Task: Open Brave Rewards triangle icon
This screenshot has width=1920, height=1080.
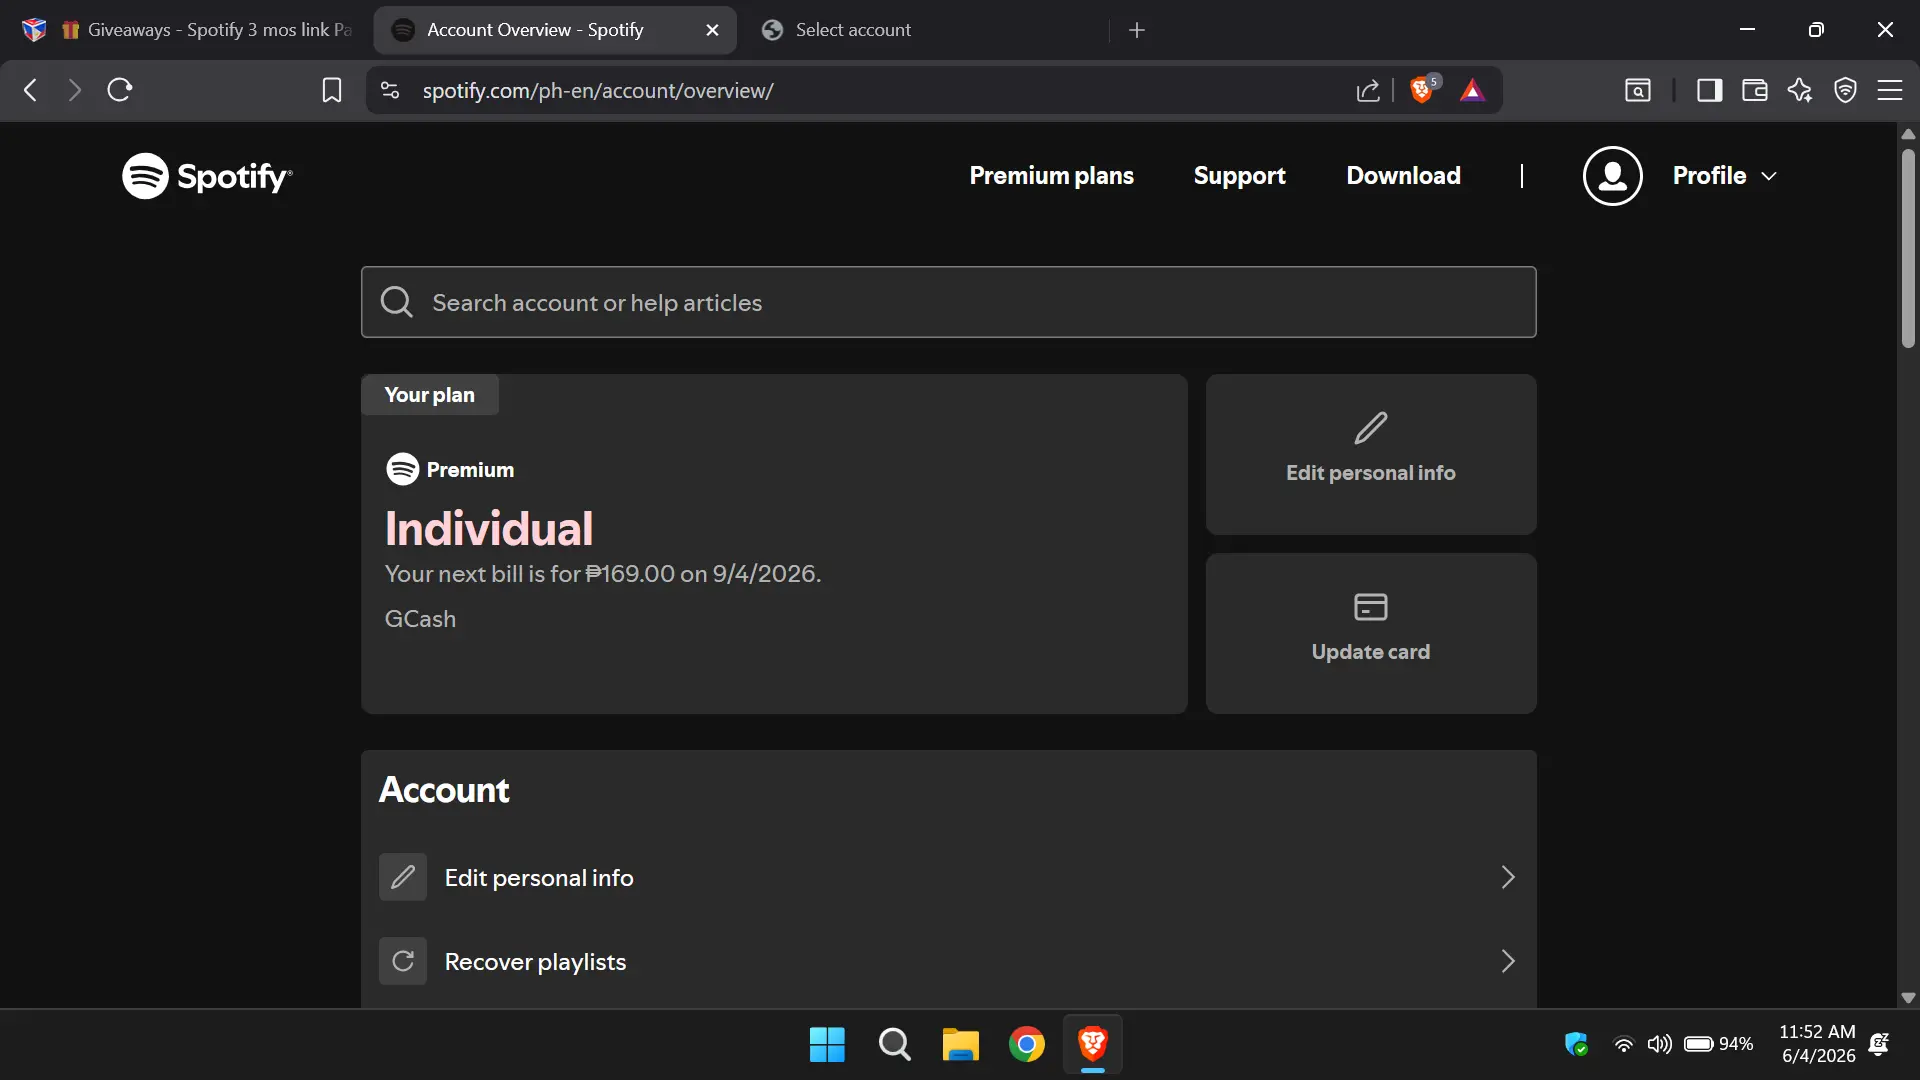Action: point(1472,90)
